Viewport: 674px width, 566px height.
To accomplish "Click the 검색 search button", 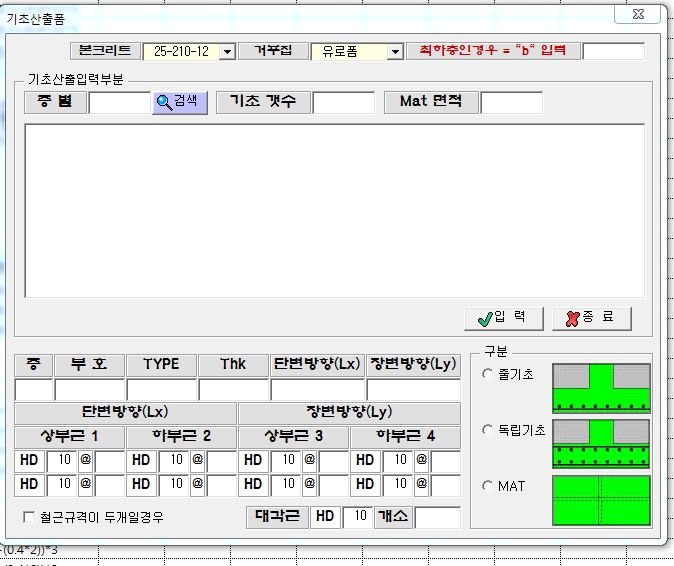I will (180, 102).
